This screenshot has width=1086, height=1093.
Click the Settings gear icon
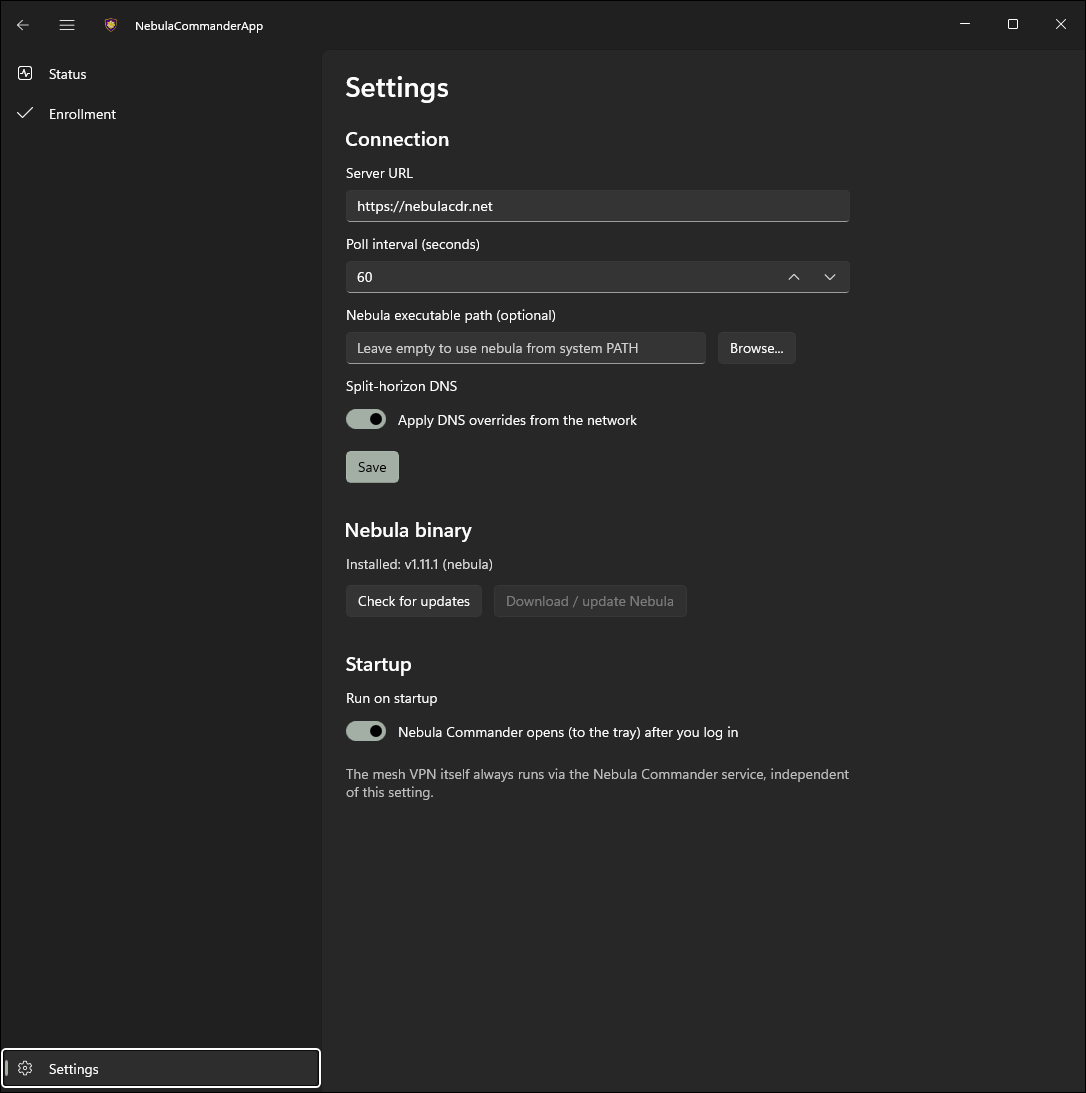point(25,1068)
